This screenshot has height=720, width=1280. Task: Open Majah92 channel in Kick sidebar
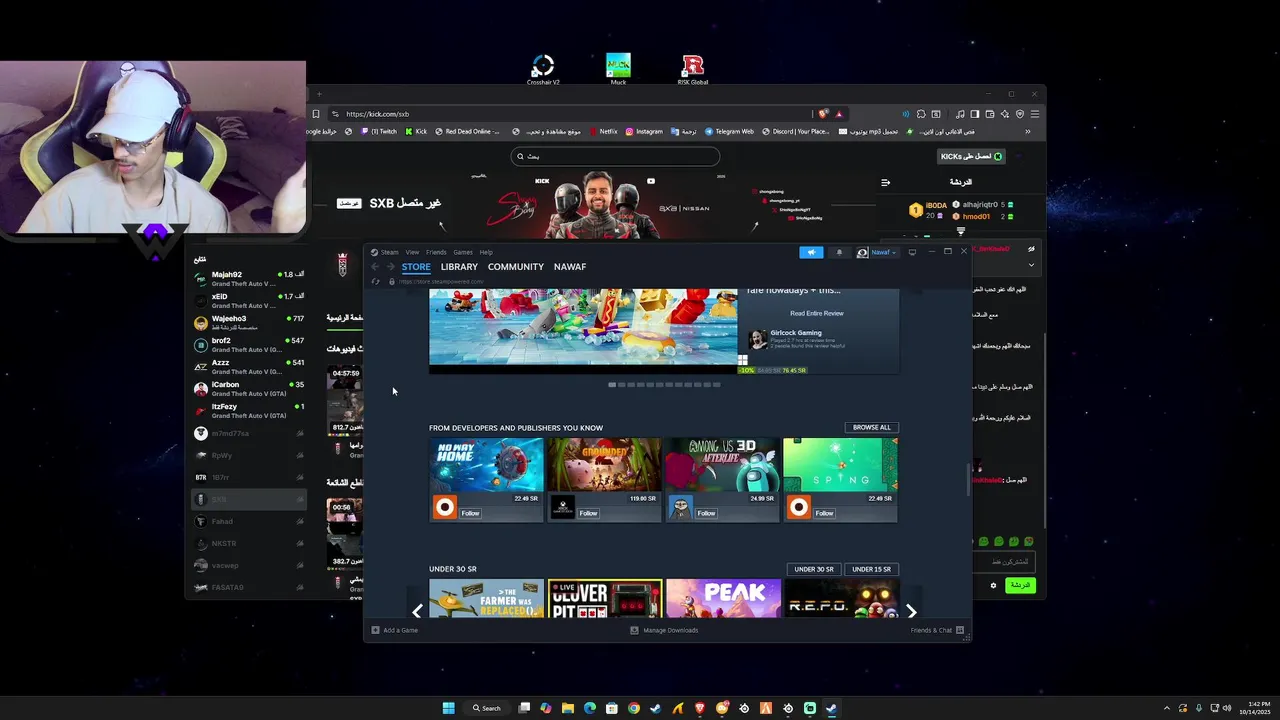pyautogui.click(x=248, y=278)
